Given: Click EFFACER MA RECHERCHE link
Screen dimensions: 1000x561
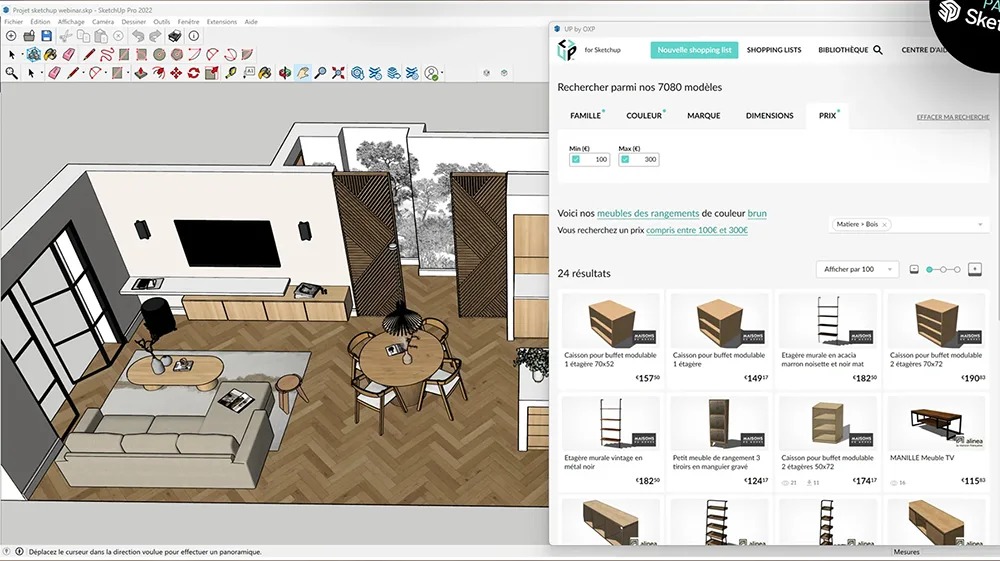Looking at the screenshot, I should coord(953,117).
